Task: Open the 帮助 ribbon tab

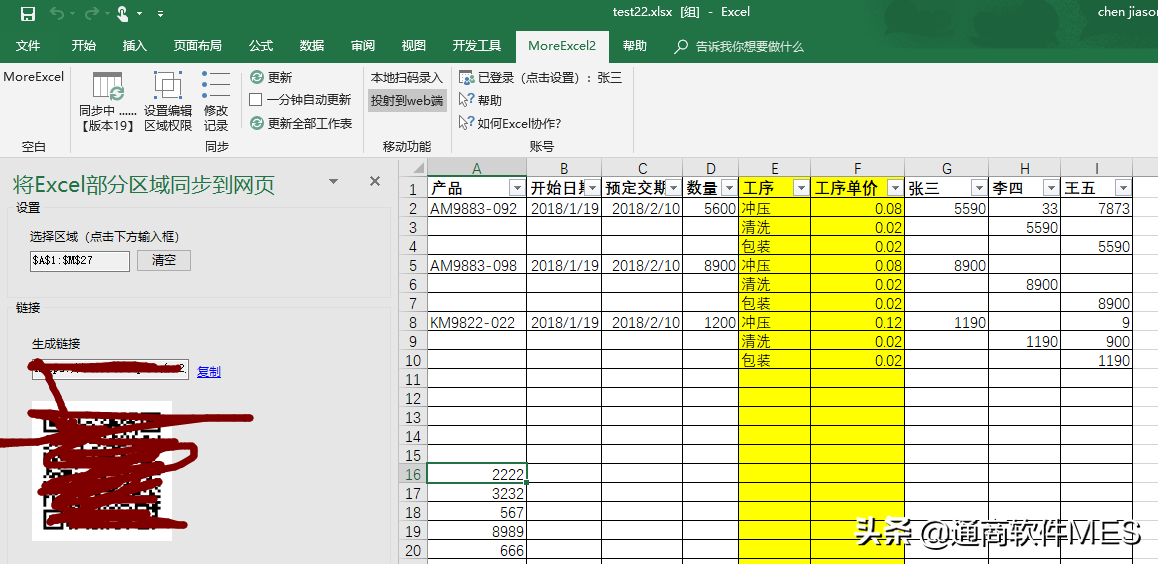Action: [x=634, y=46]
